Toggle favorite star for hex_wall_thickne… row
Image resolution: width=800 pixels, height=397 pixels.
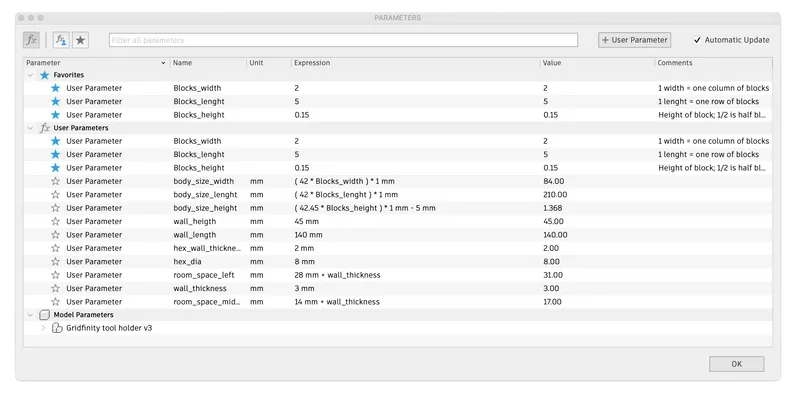click(x=56, y=248)
